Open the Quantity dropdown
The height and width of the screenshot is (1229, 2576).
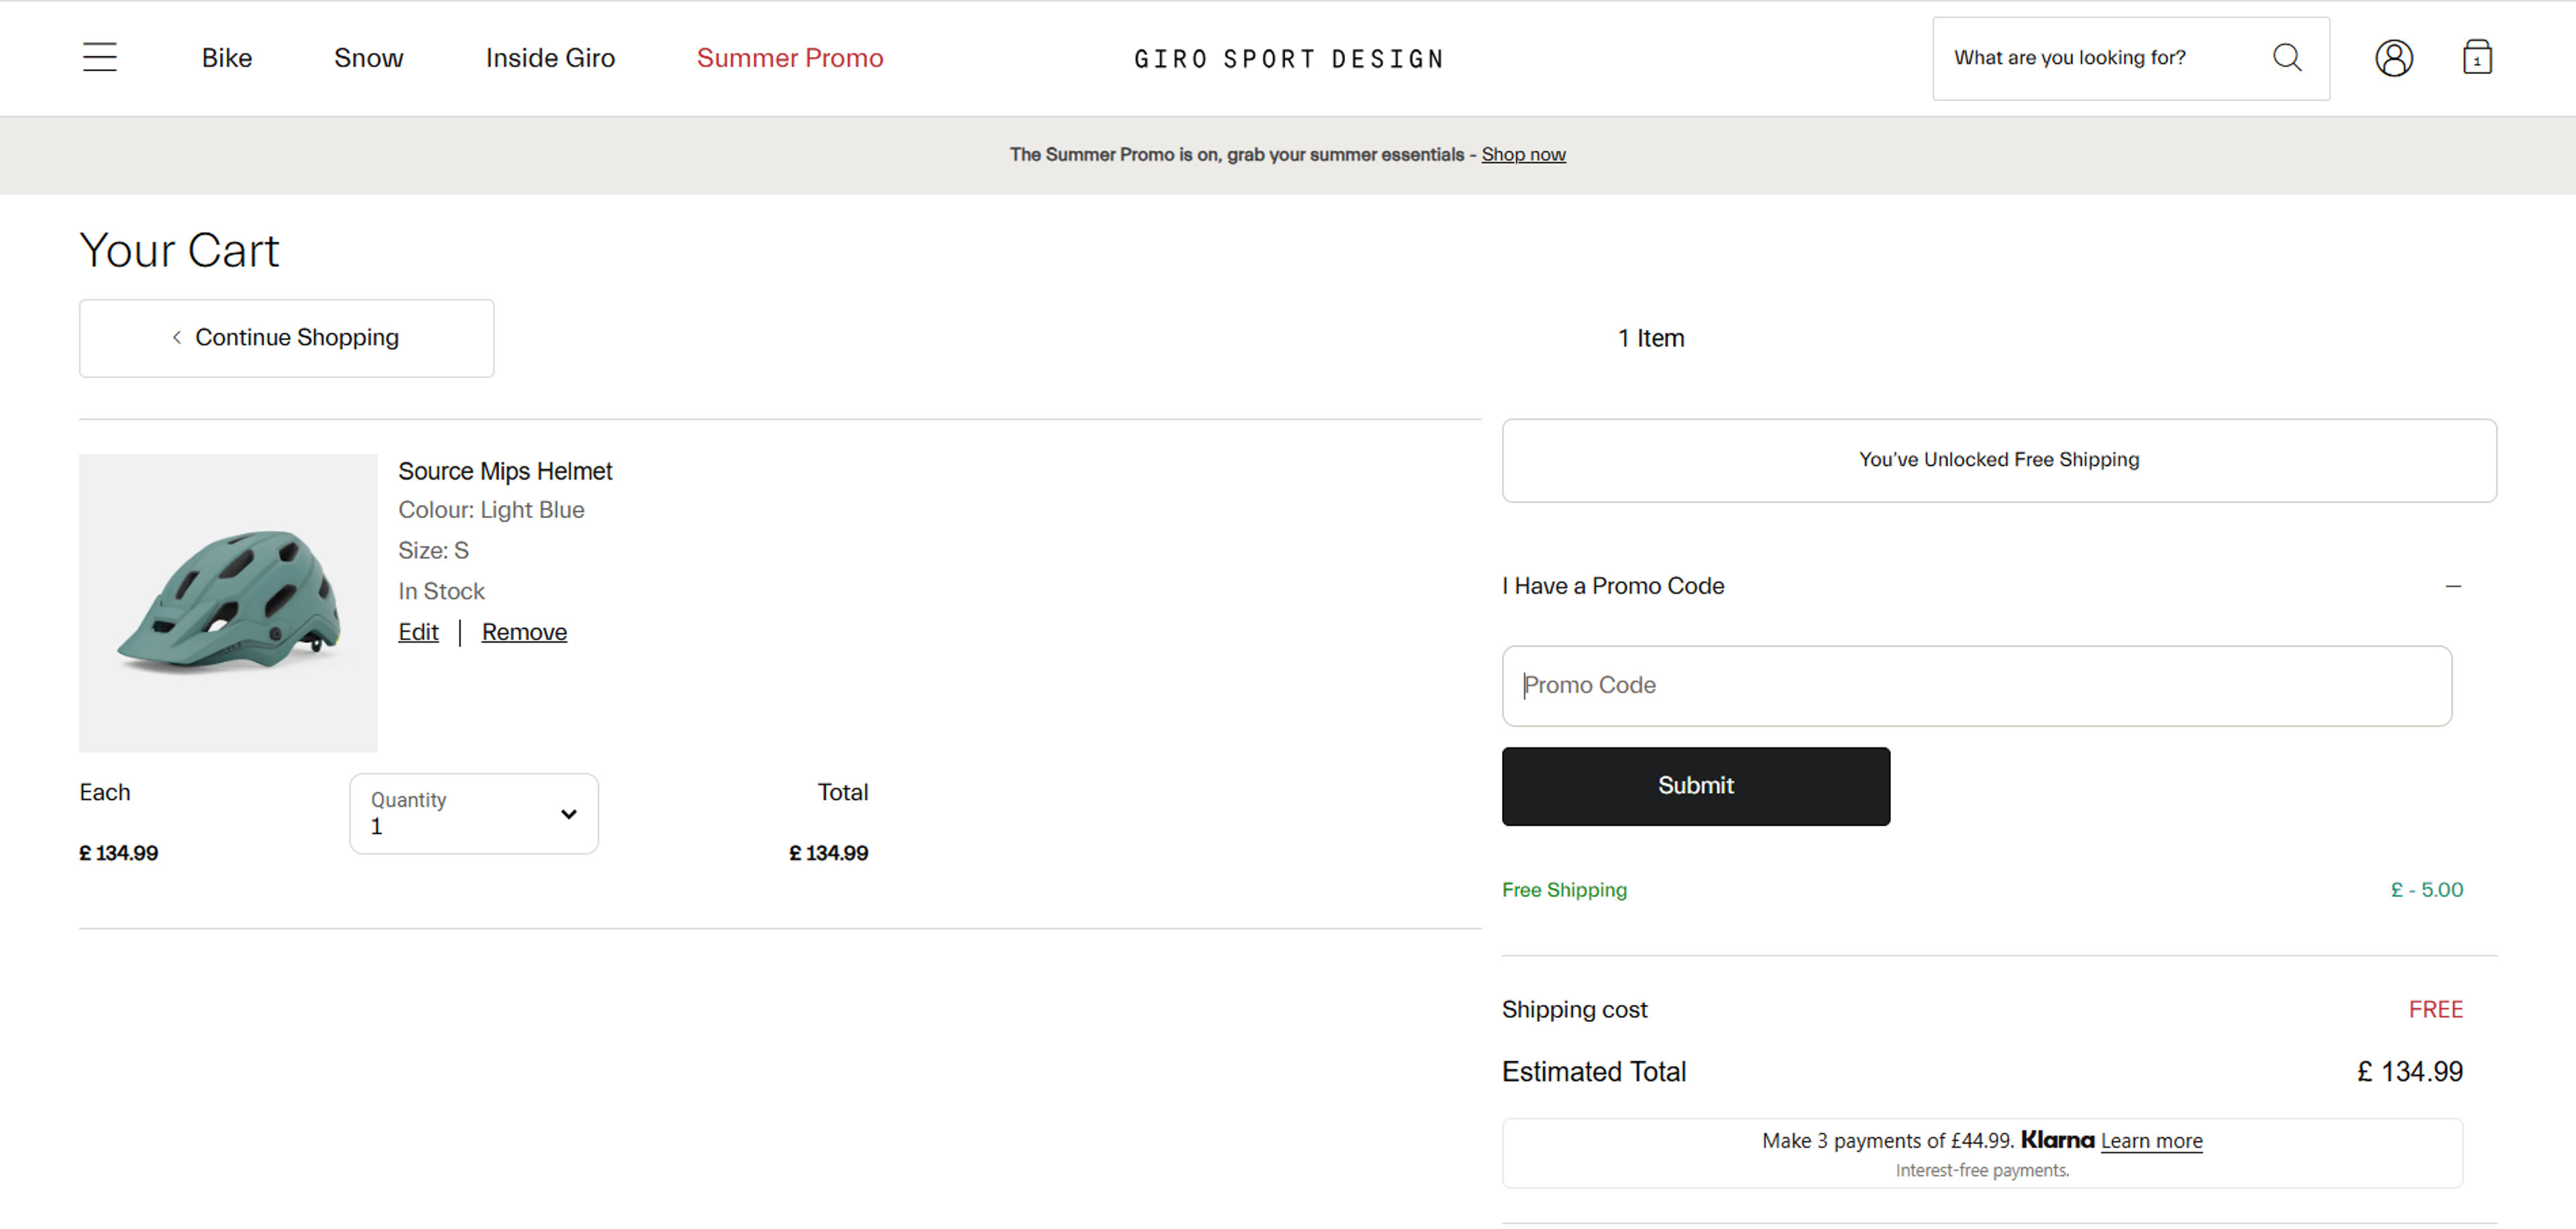point(474,813)
